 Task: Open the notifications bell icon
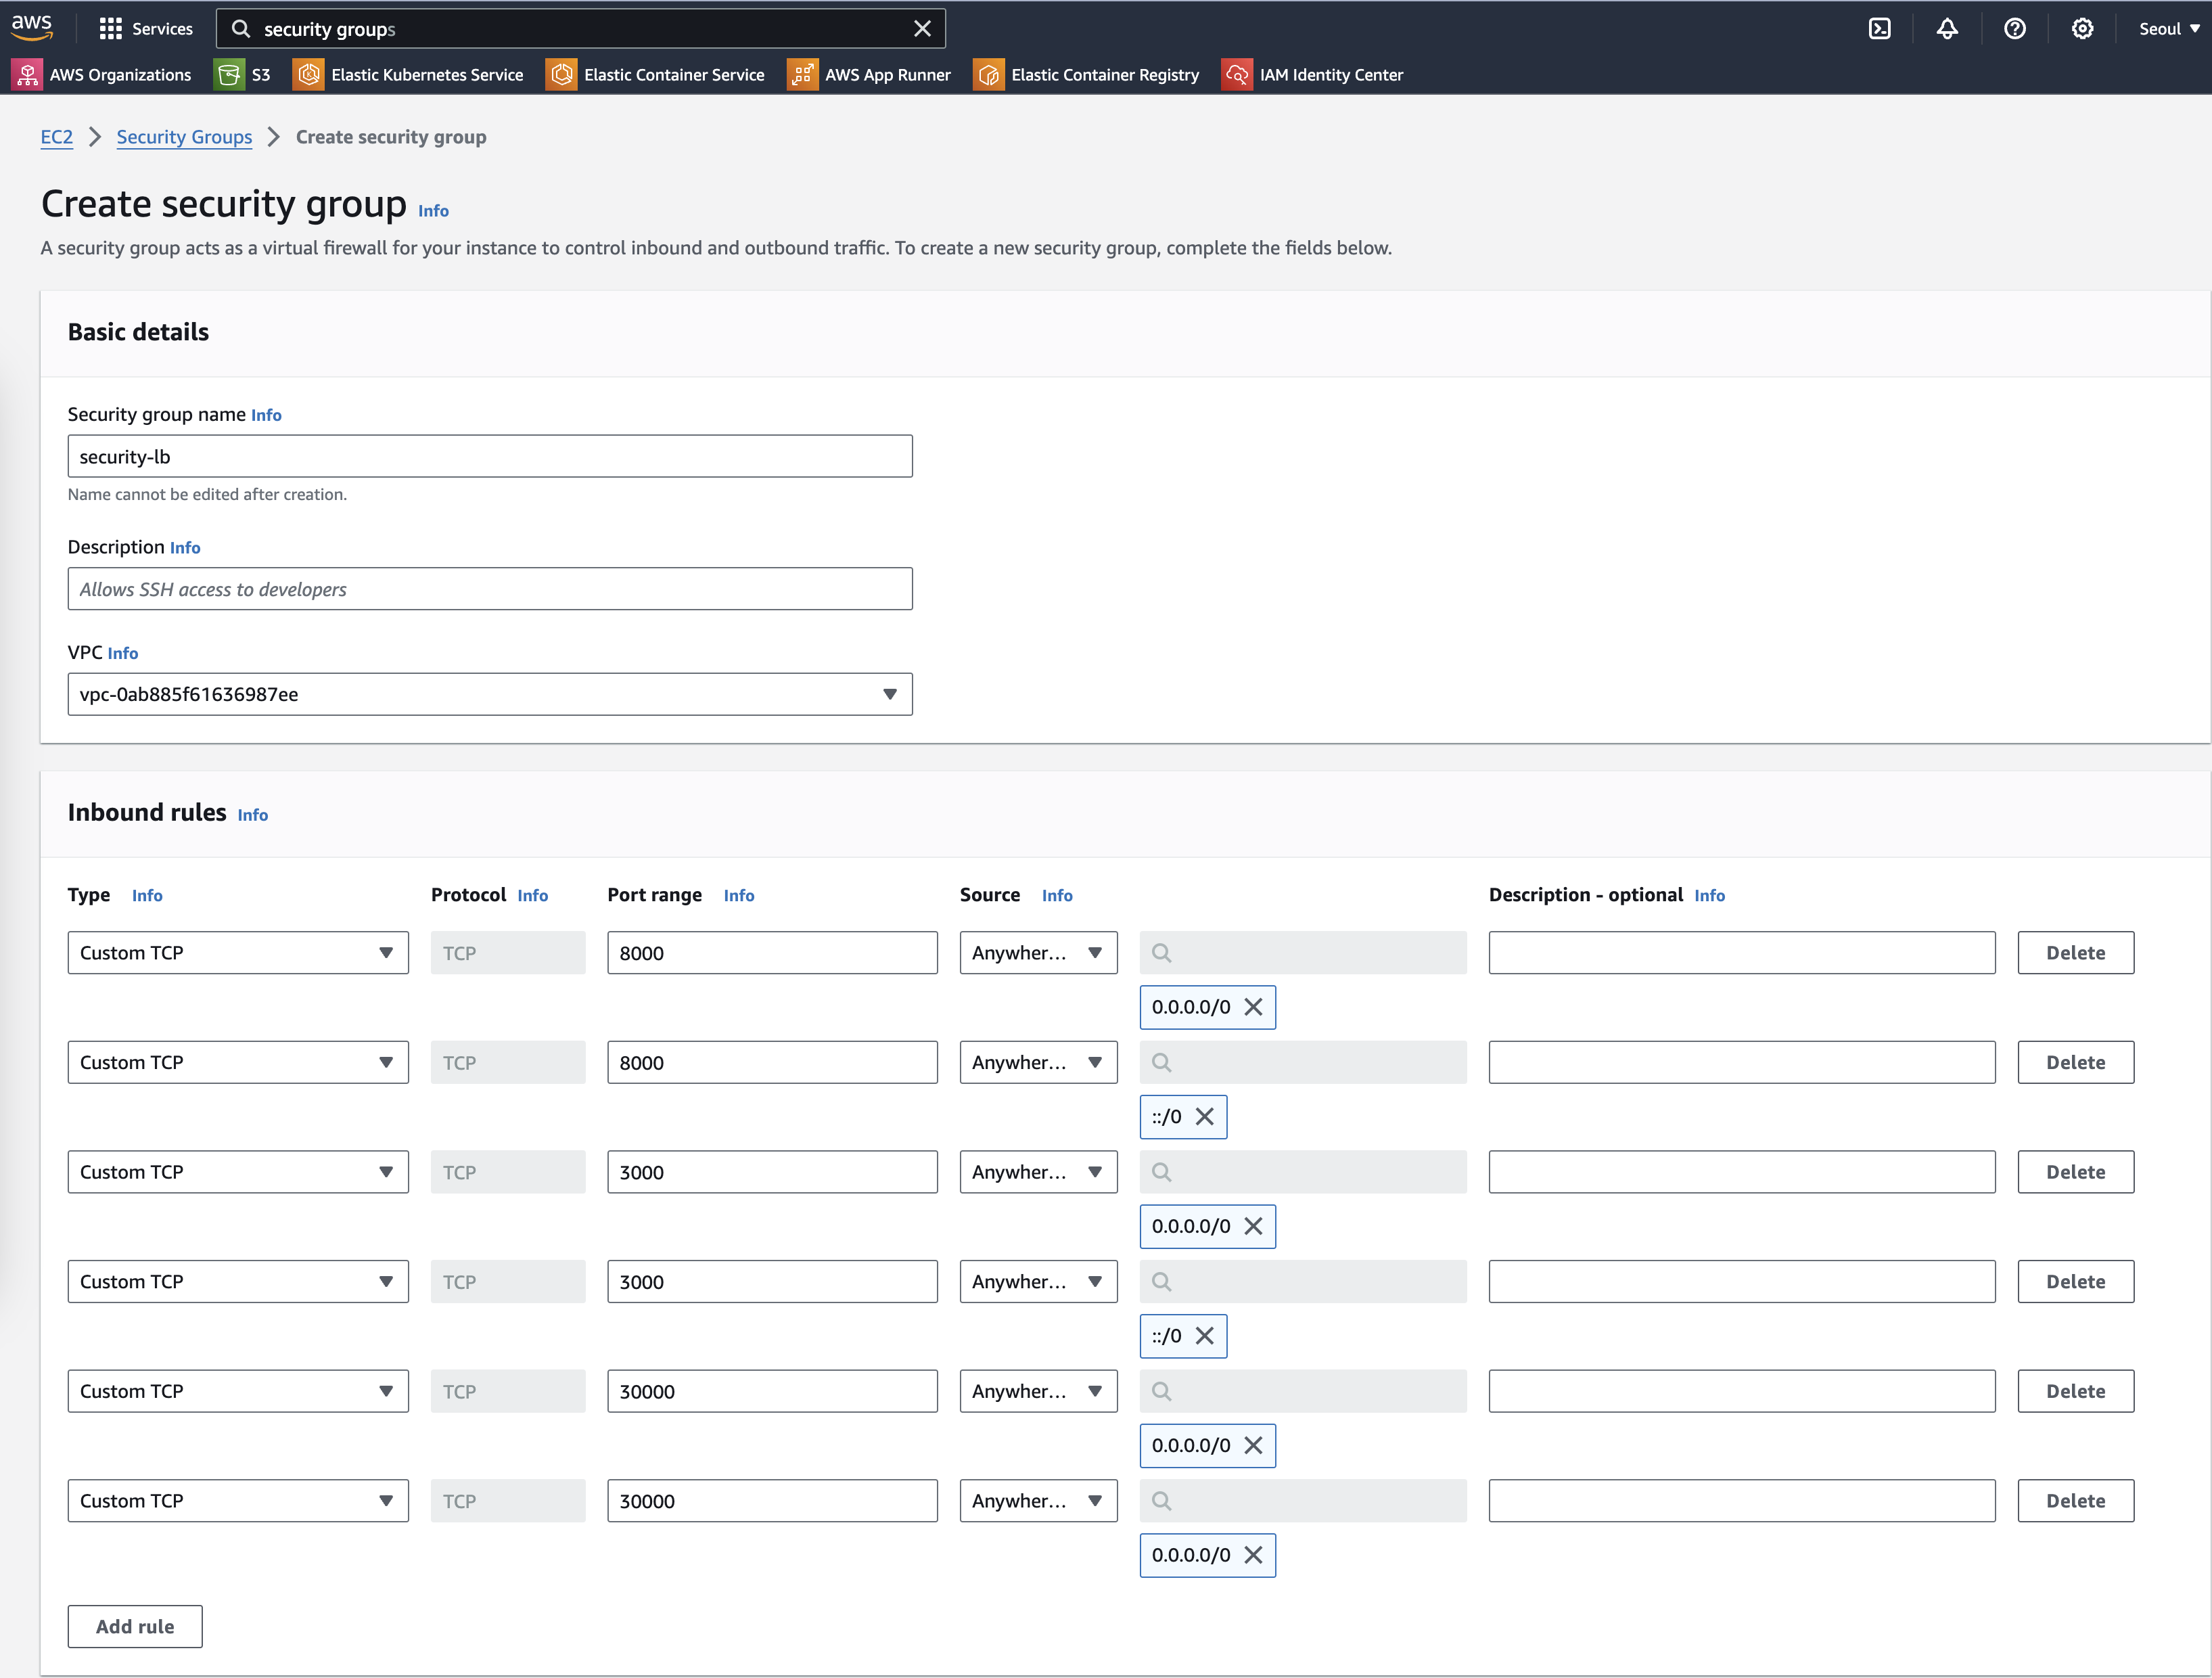(1946, 29)
